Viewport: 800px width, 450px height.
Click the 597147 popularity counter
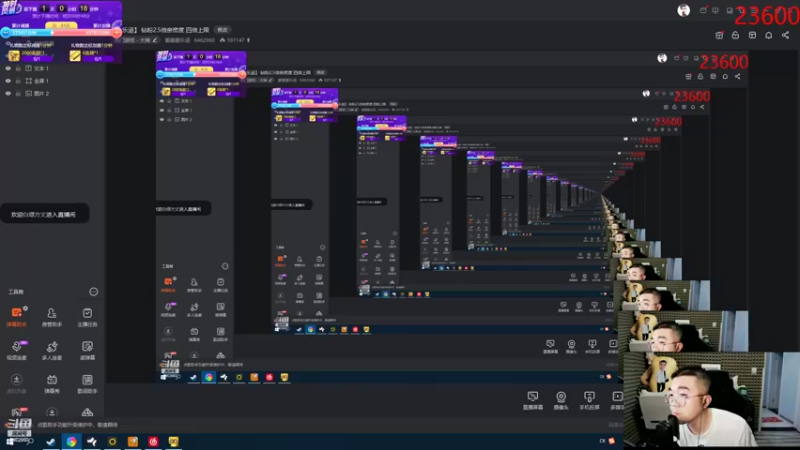(235, 40)
